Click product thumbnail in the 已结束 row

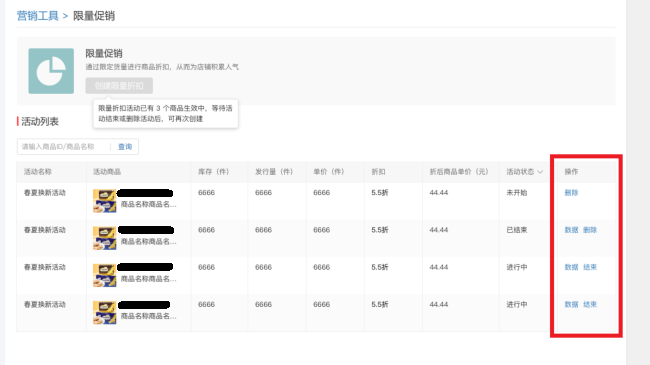coord(104,238)
